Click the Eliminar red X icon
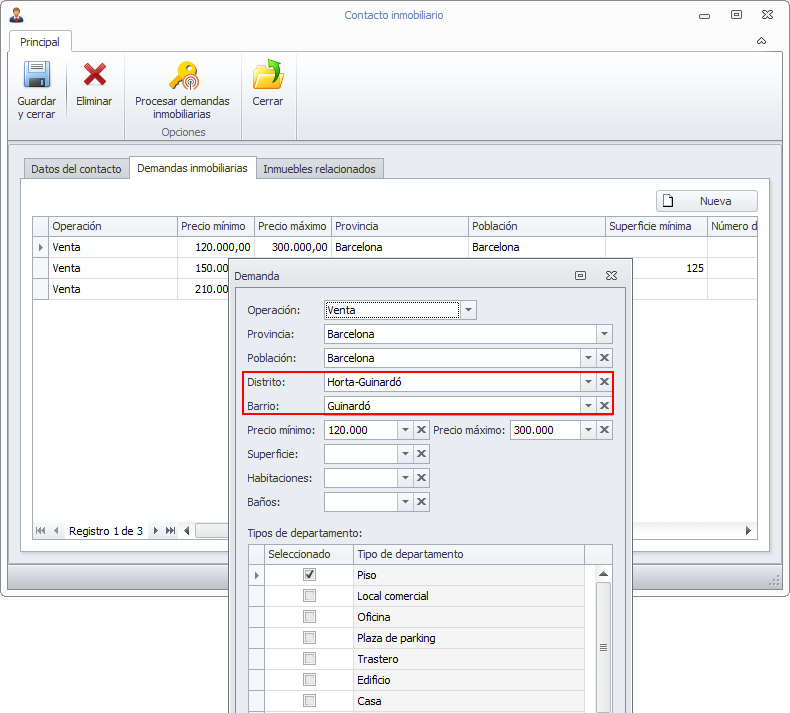Viewport: 790px width, 713px height. coord(94,74)
